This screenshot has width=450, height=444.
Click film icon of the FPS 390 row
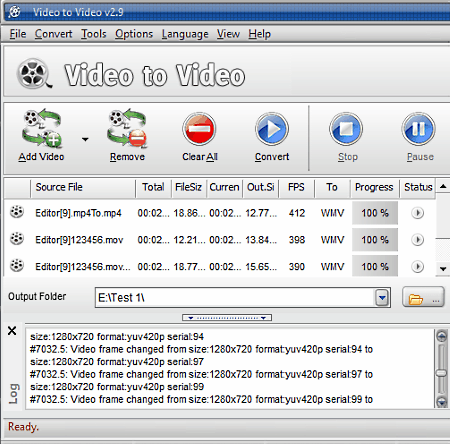pos(17,265)
